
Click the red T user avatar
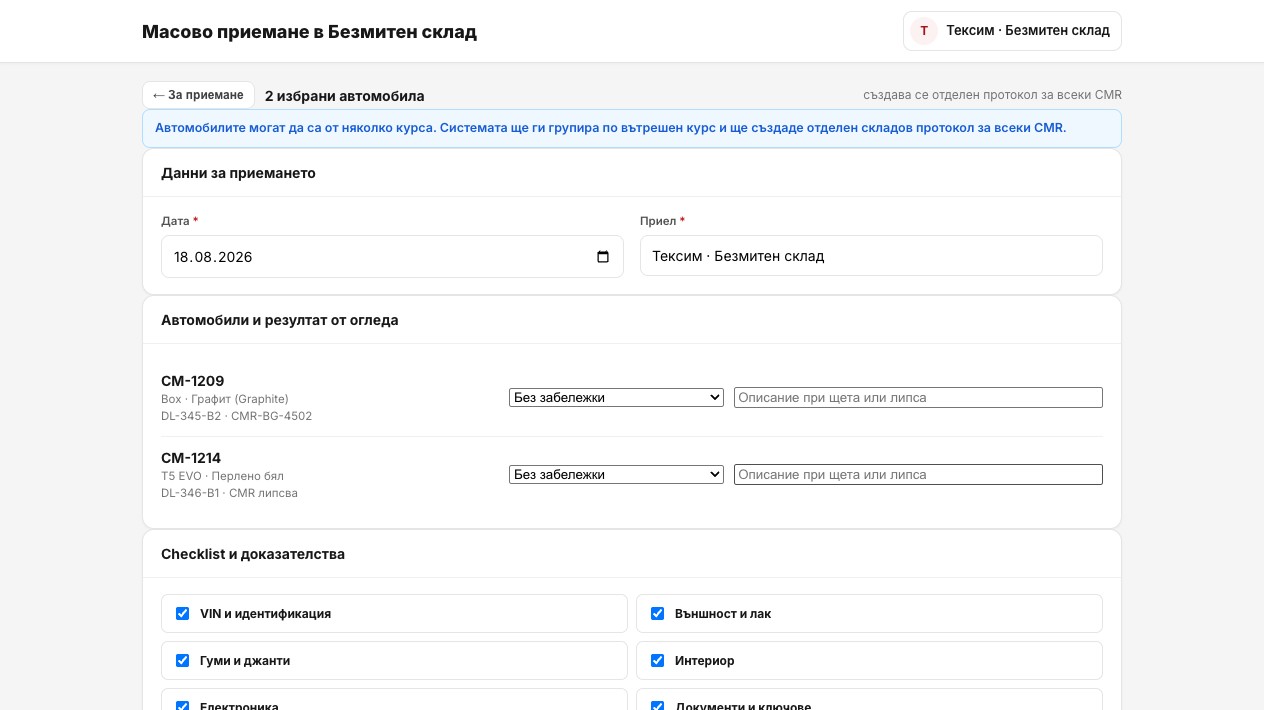[x=924, y=31]
